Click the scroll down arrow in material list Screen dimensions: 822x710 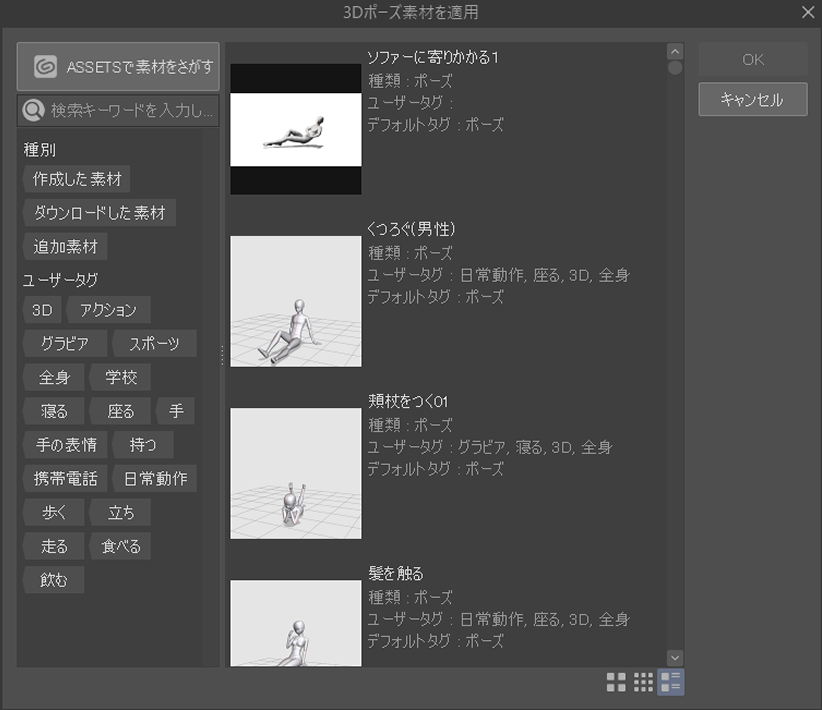[x=675, y=658]
